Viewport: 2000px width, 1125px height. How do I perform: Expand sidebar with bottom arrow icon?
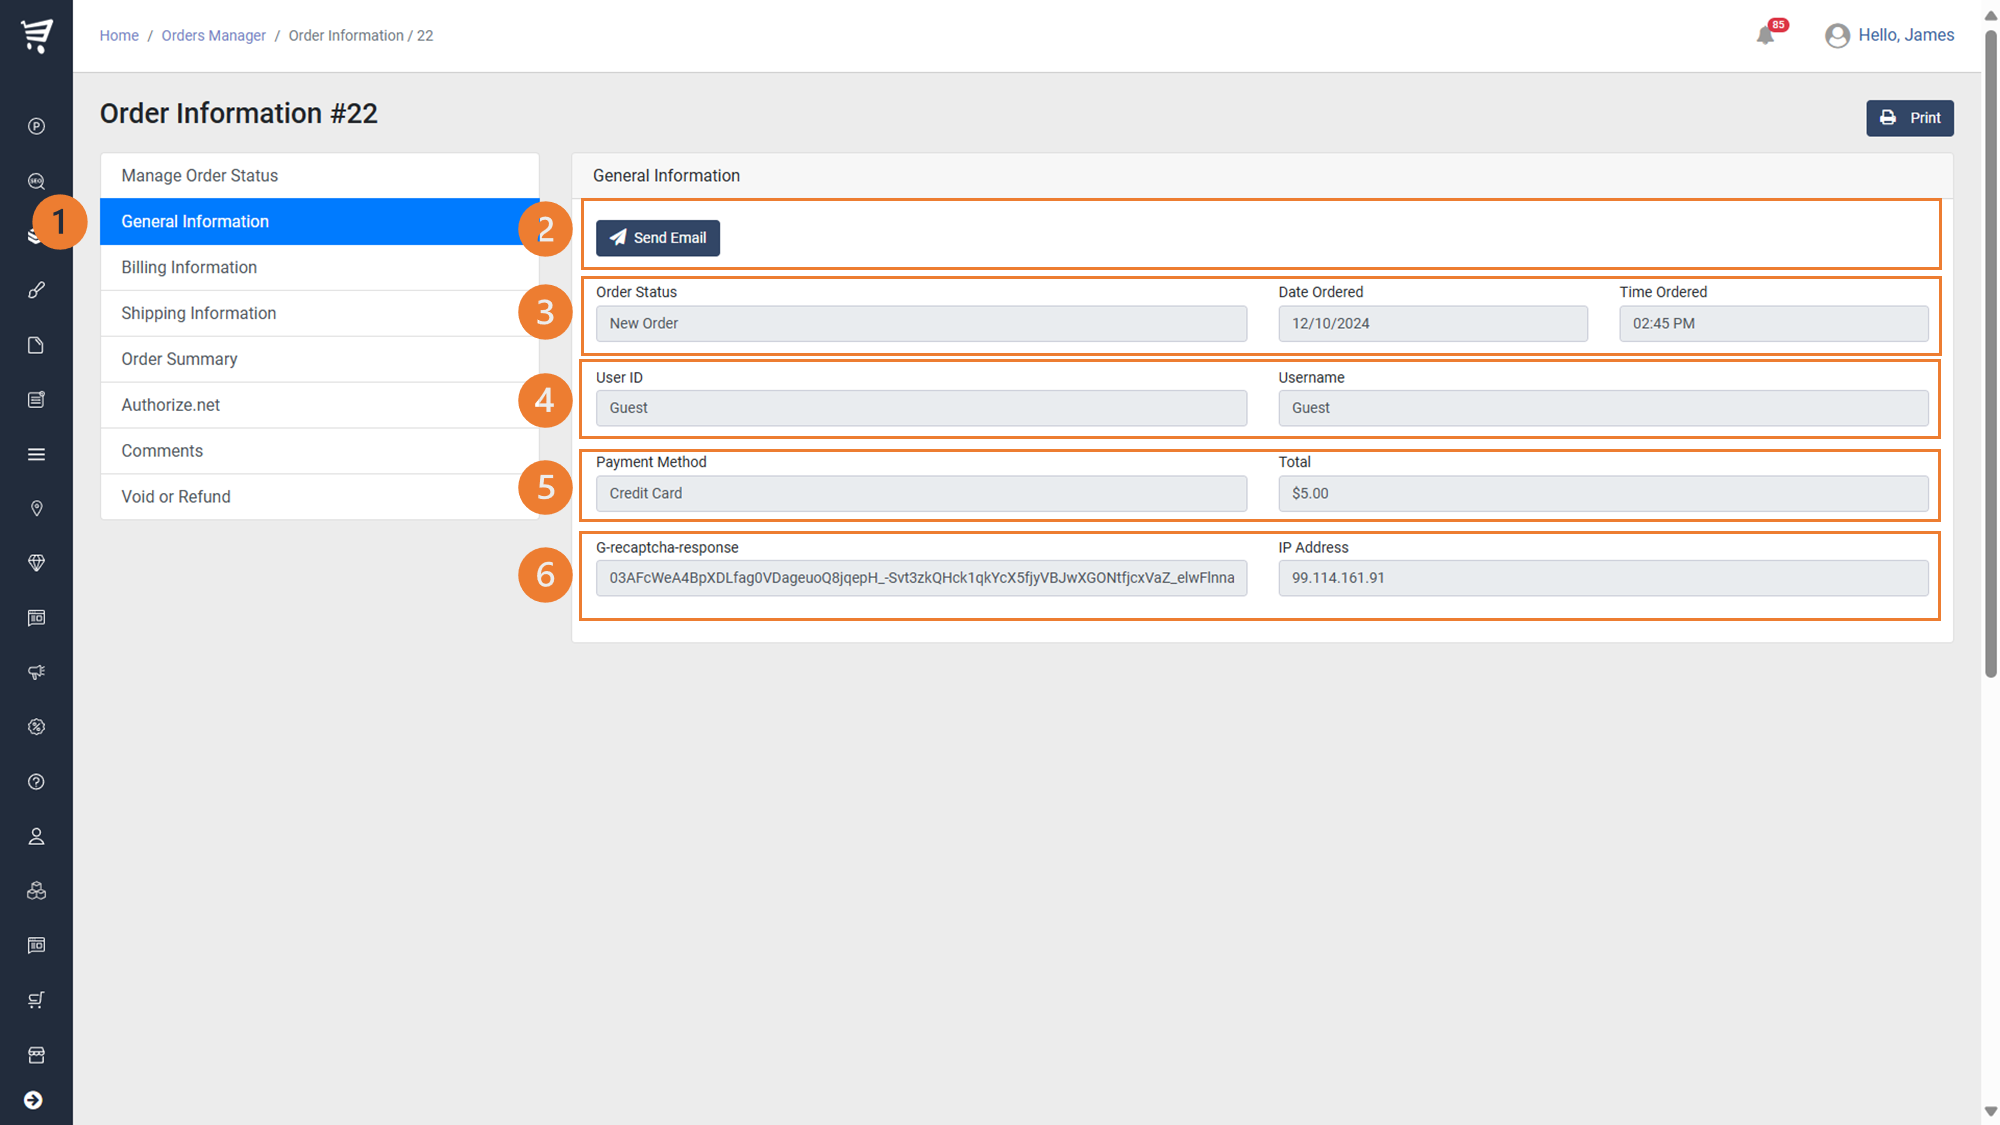coord(33,1100)
